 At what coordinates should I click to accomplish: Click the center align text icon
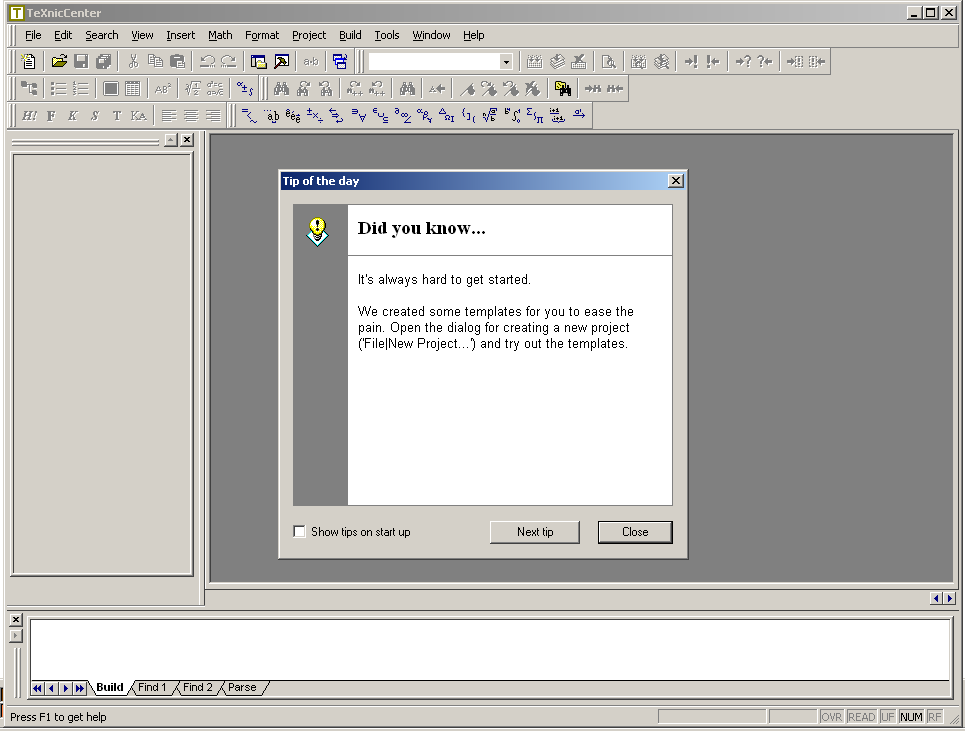pyautogui.click(x=190, y=115)
